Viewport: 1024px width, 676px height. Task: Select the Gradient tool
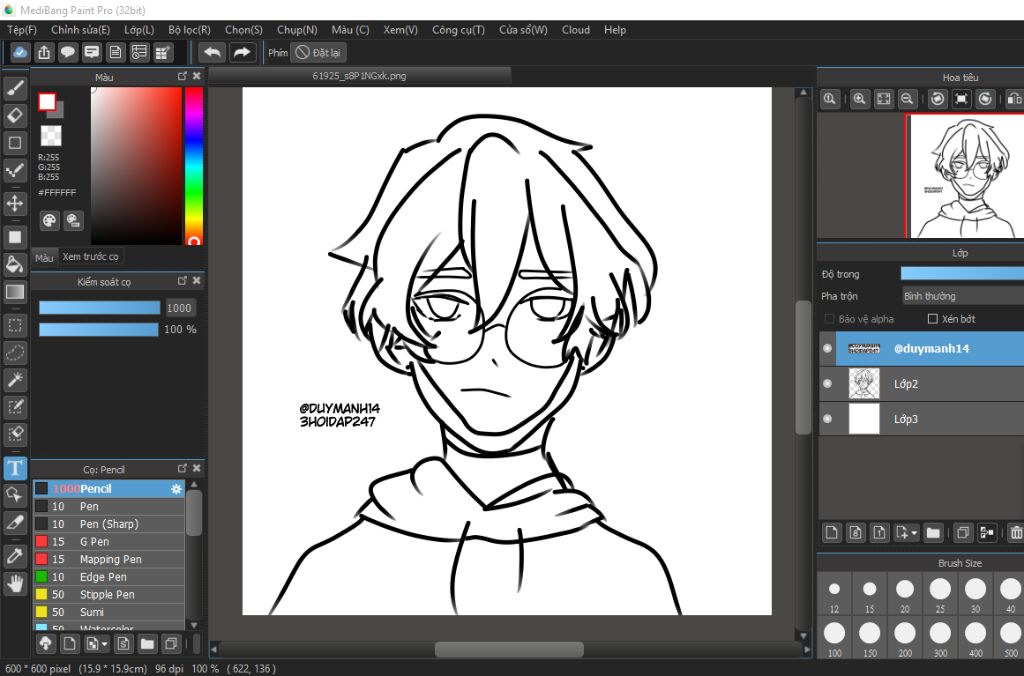pos(15,292)
